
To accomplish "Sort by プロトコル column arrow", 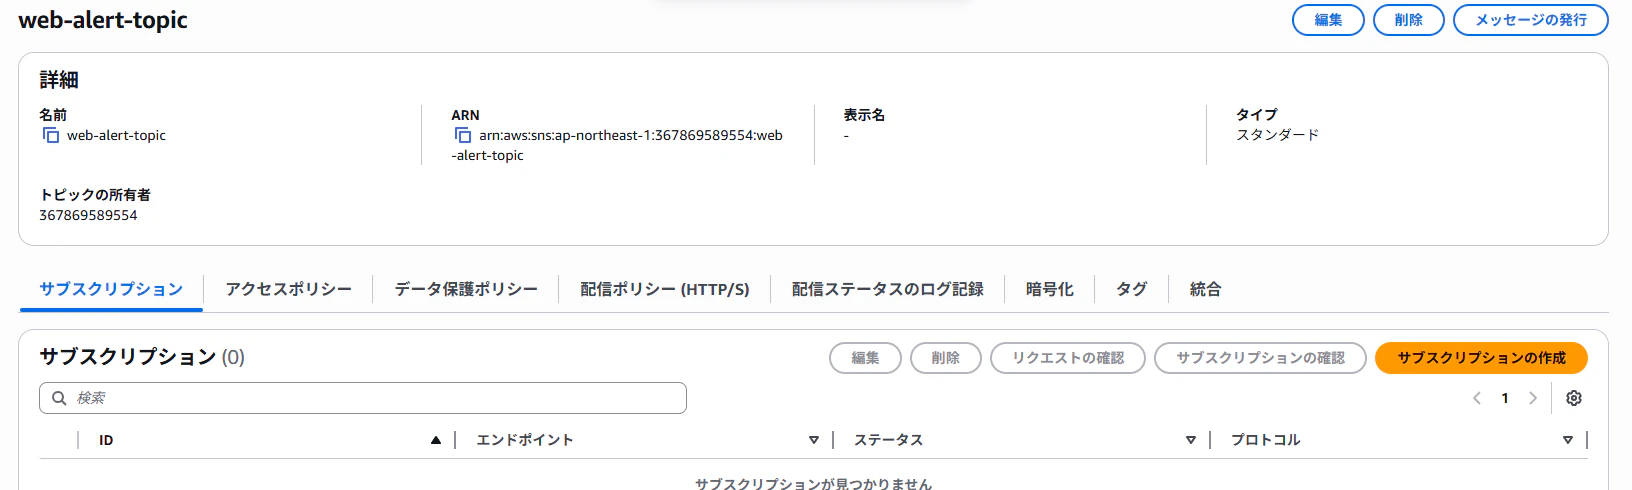I will pyautogui.click(x=1568, y=440).
